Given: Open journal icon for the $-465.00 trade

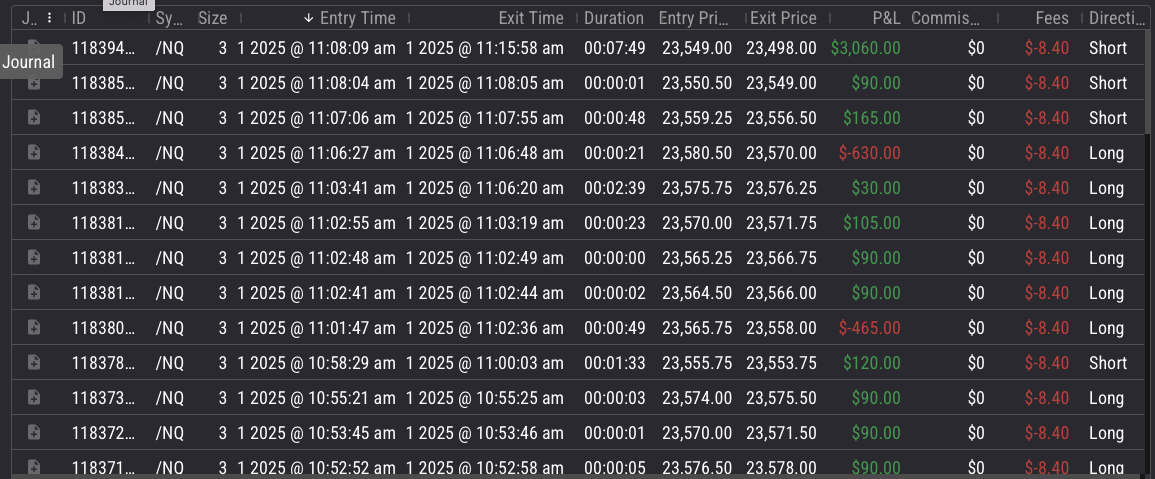Looking at the screenshot, I should click(33, 327).
